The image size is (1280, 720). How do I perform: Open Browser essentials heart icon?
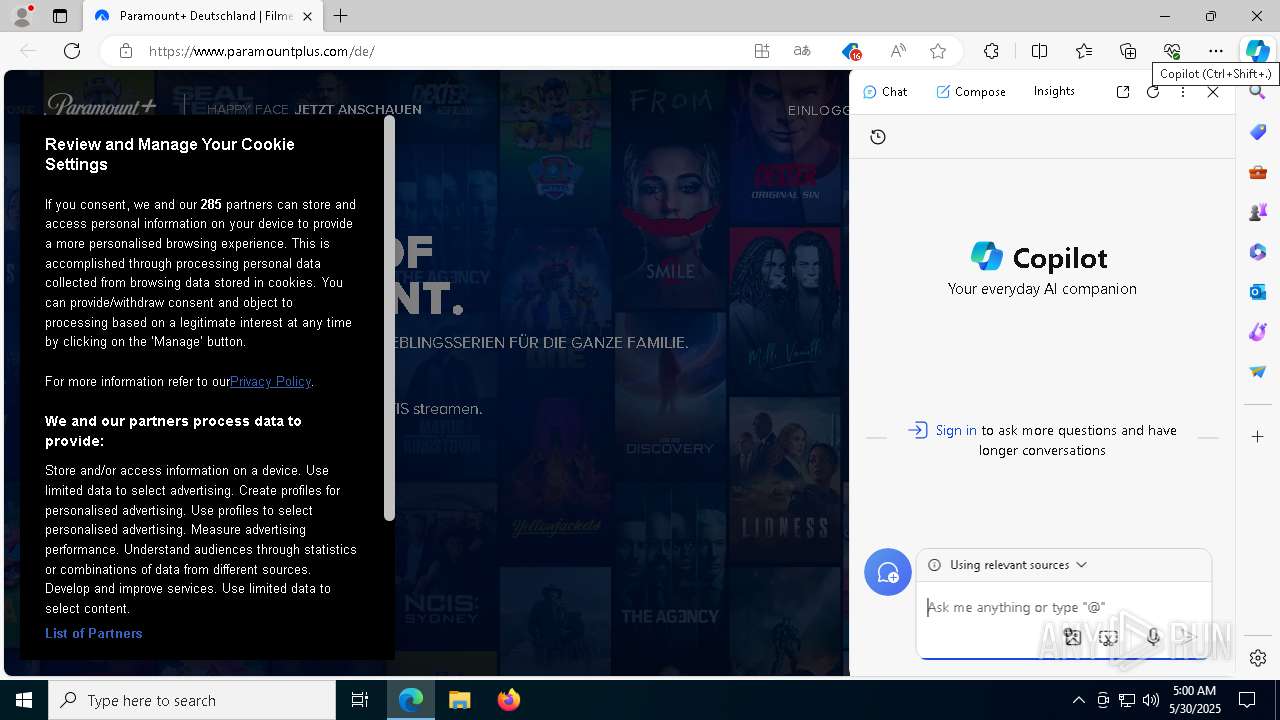pos(1172,51)
